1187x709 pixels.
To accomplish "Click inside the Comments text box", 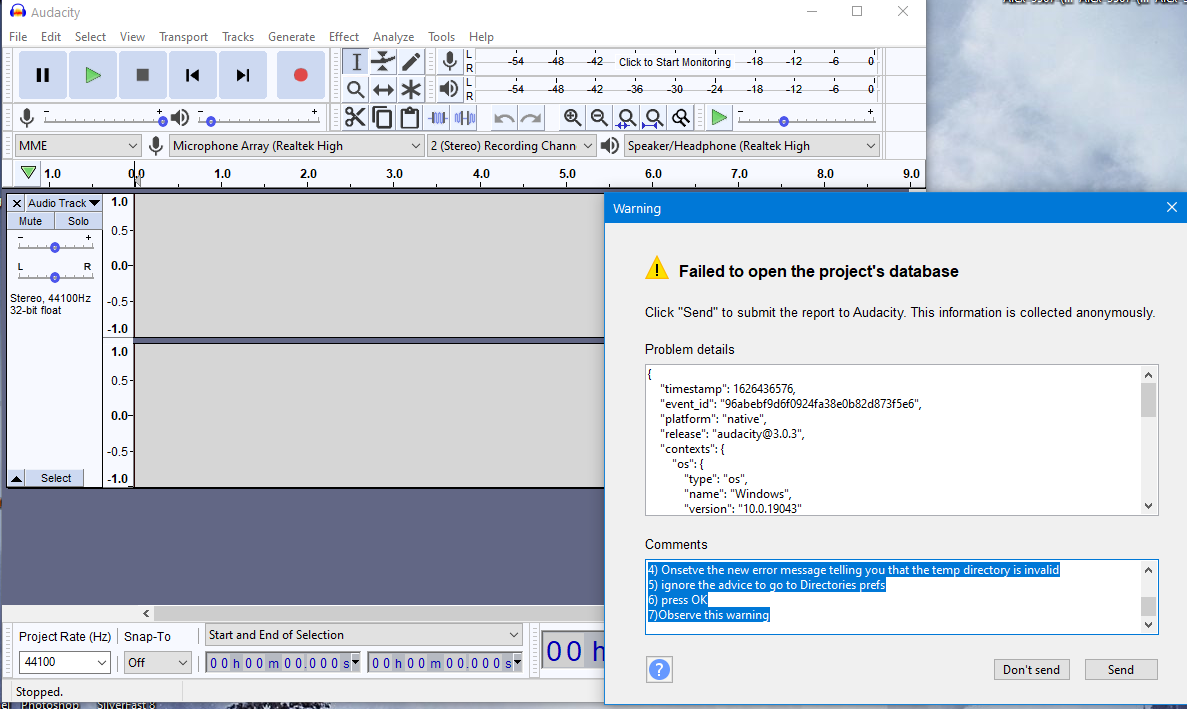I will click(x=893, y=597).
